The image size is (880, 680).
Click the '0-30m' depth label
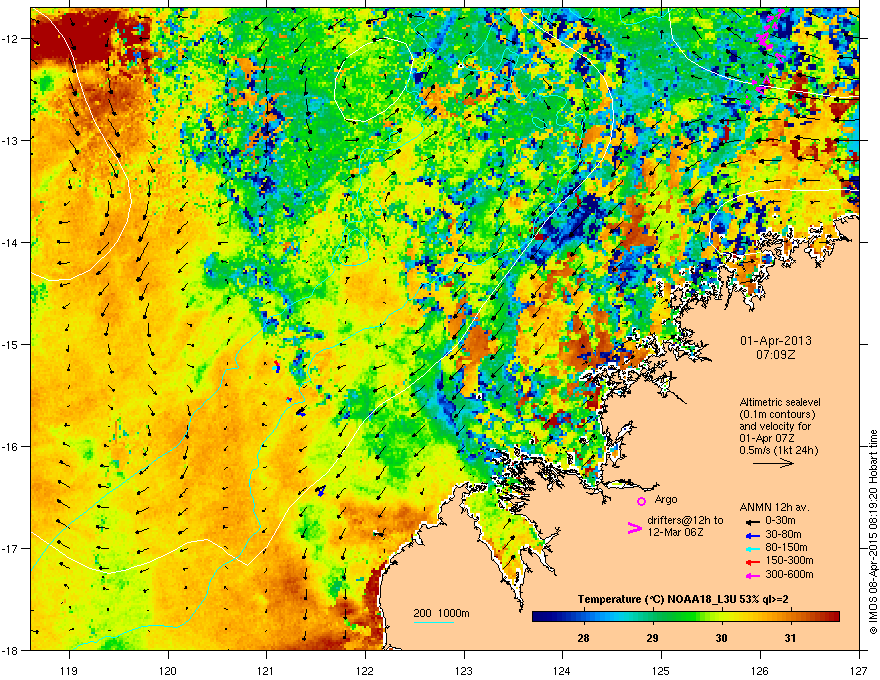coord(781,521)
